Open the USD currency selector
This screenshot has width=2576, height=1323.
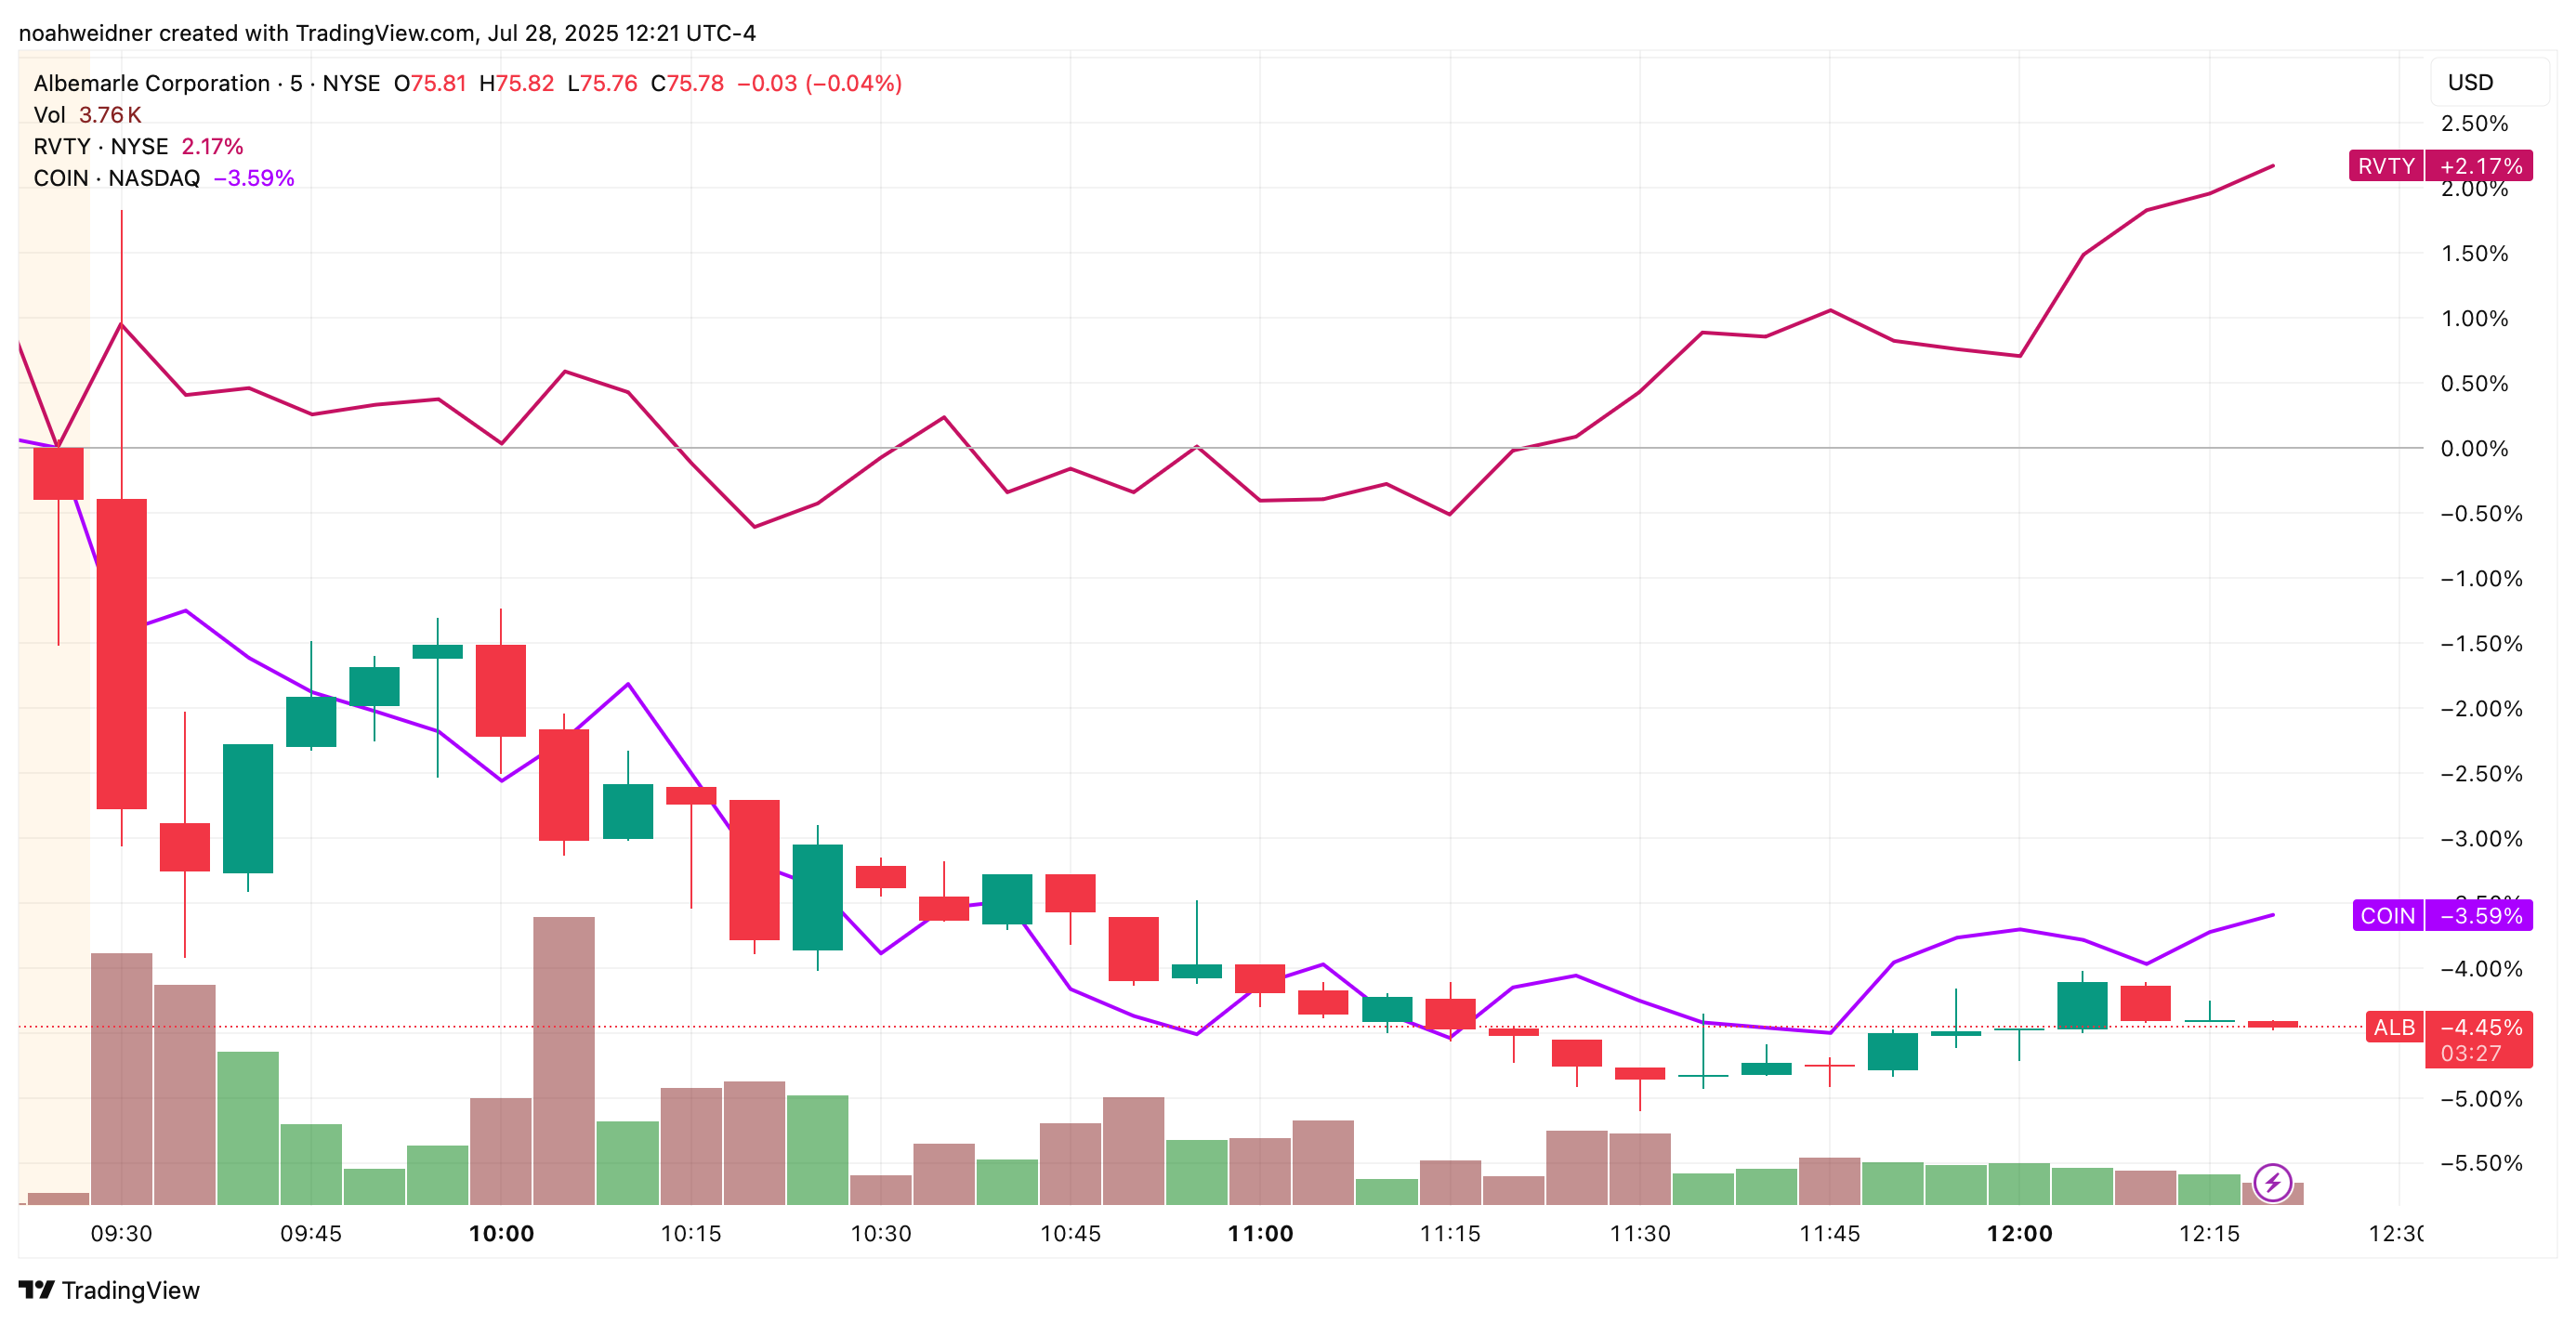[2469, 82]
